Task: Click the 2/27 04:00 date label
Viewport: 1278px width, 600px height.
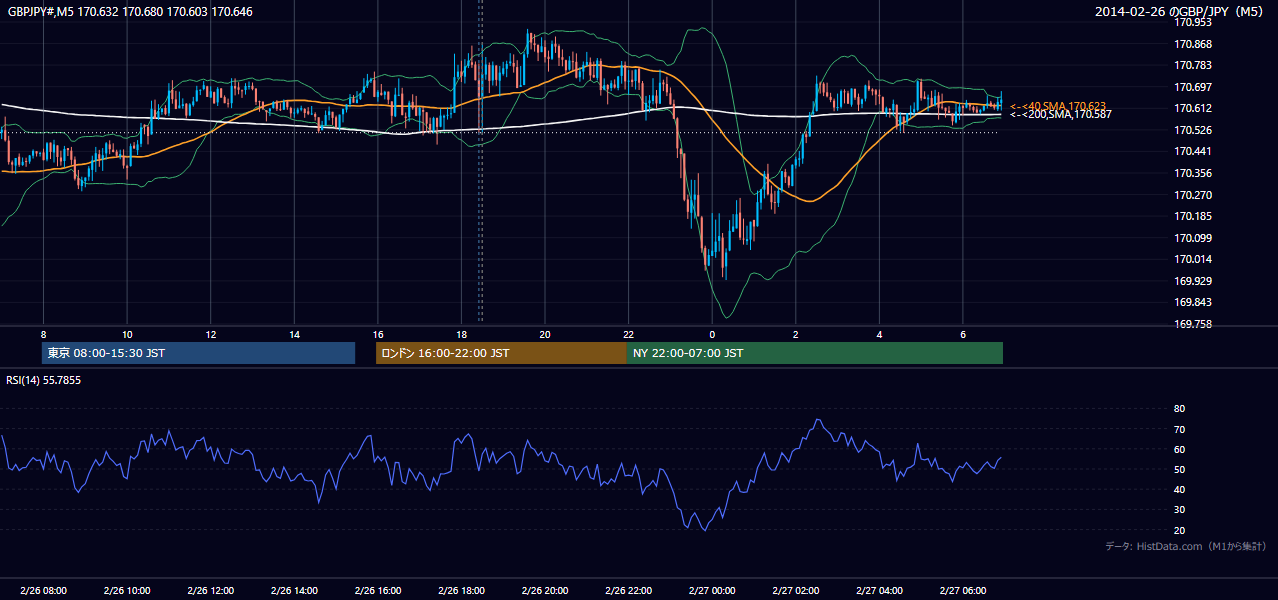Action: [x=879, y=590]
